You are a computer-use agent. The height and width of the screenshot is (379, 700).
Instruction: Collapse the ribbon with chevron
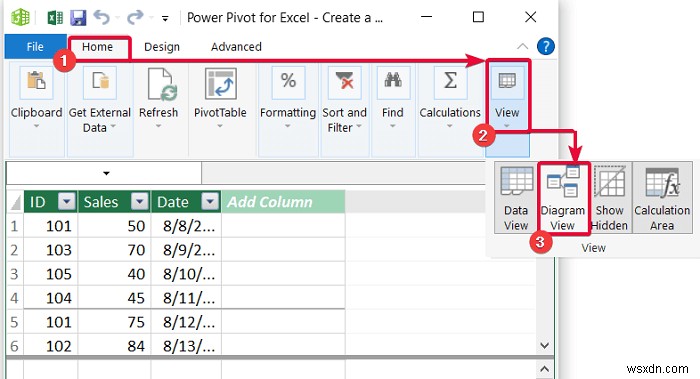(522, 46)
